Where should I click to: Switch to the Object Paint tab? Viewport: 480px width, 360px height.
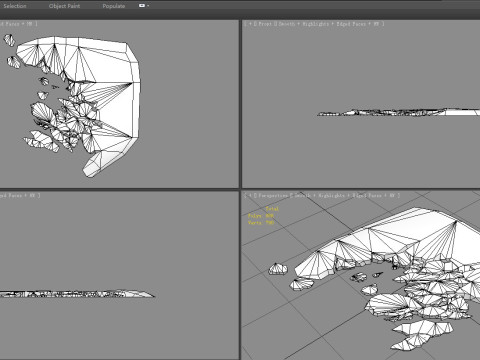tap(64, 6)
